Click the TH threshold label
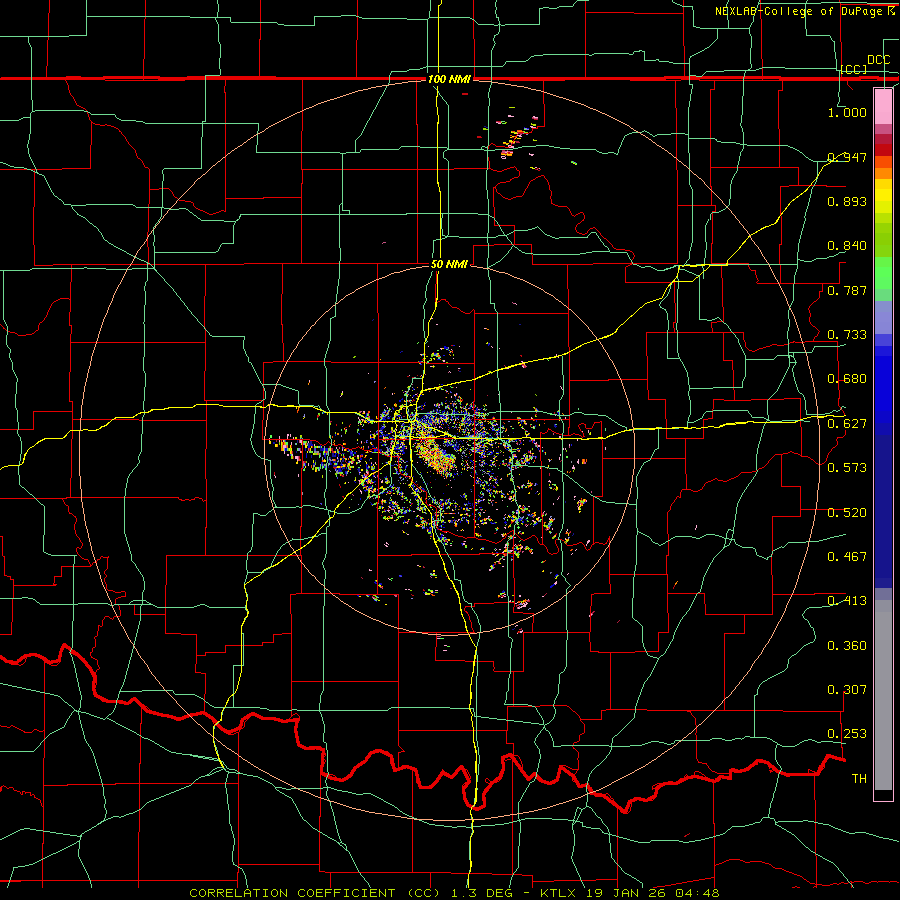The image size is (900, 900). tap(859, 778)
